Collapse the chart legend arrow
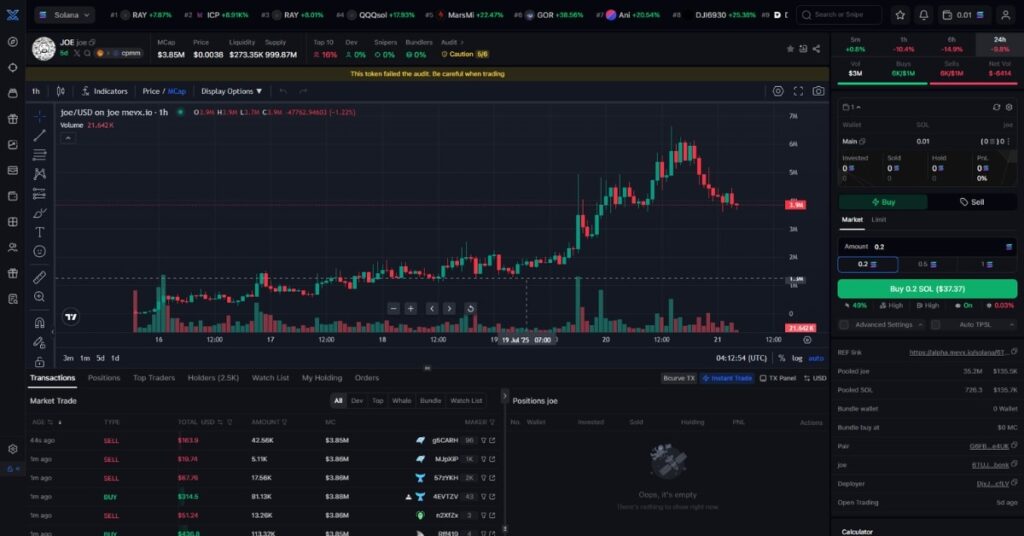The width and height of the screenshot is (1024, 536). pyautogui.click(x=68, y=138)
